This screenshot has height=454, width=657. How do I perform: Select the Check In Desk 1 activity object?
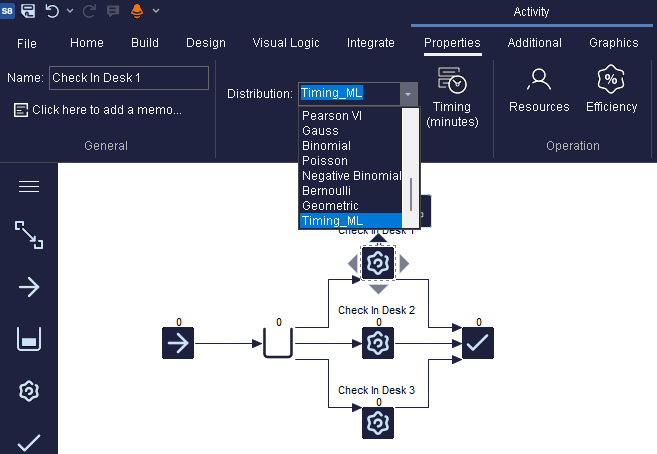pyautogui.click(x=378, y=263)
